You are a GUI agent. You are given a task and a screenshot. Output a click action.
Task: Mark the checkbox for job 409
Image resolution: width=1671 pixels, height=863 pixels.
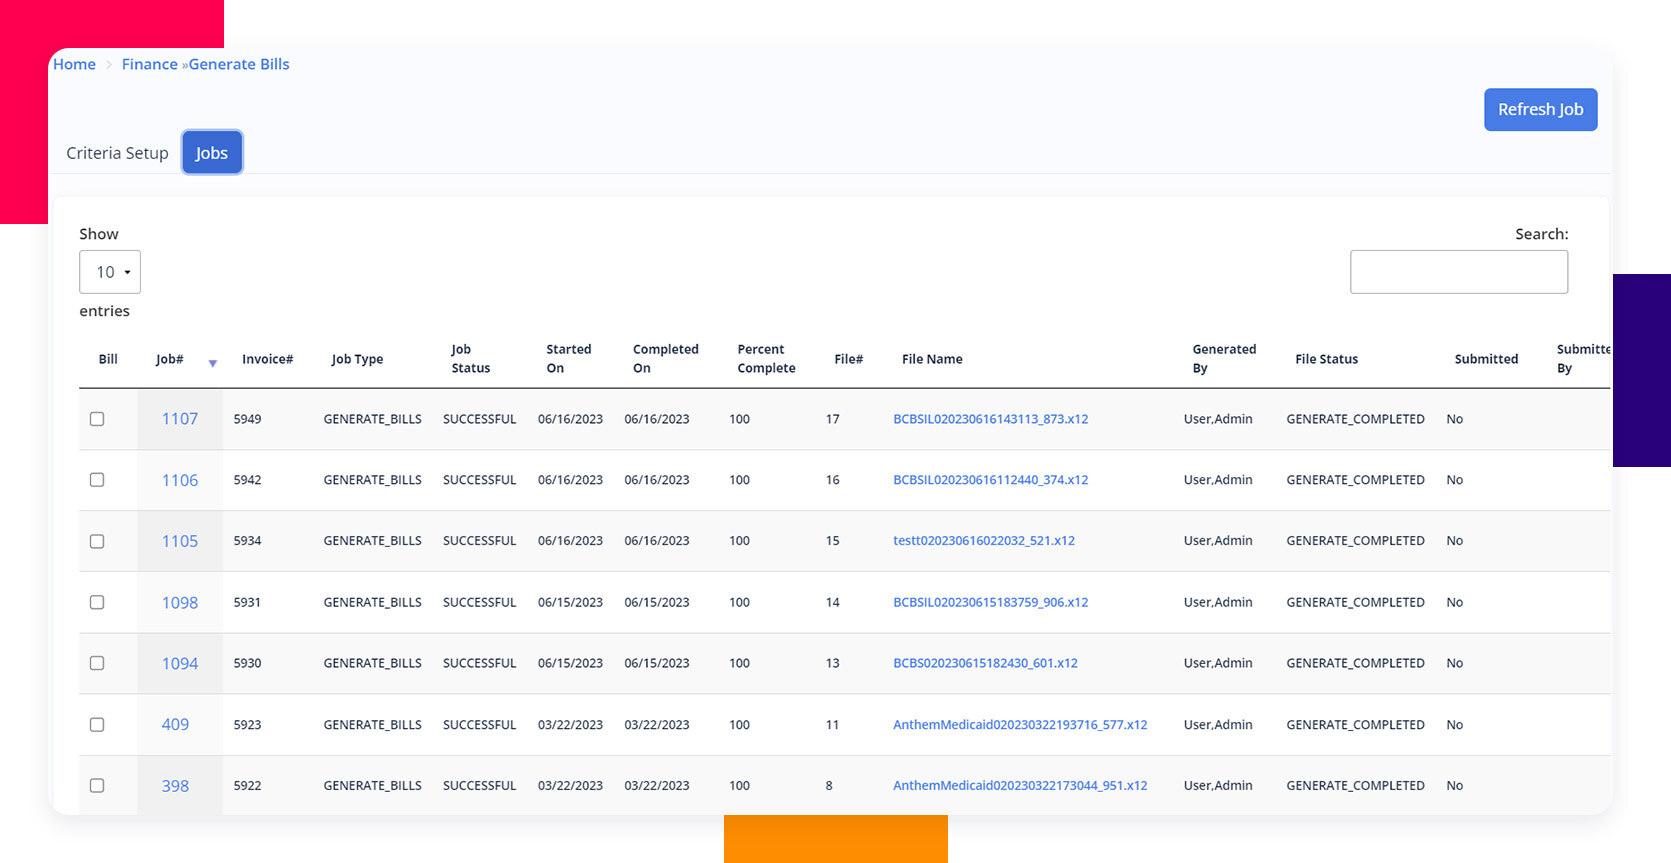[x=97, y=724]
